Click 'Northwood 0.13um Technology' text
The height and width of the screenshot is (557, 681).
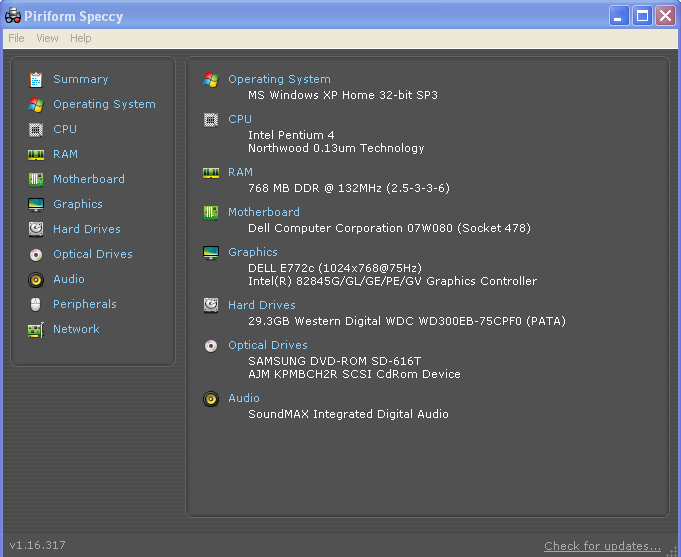point(336,148)
